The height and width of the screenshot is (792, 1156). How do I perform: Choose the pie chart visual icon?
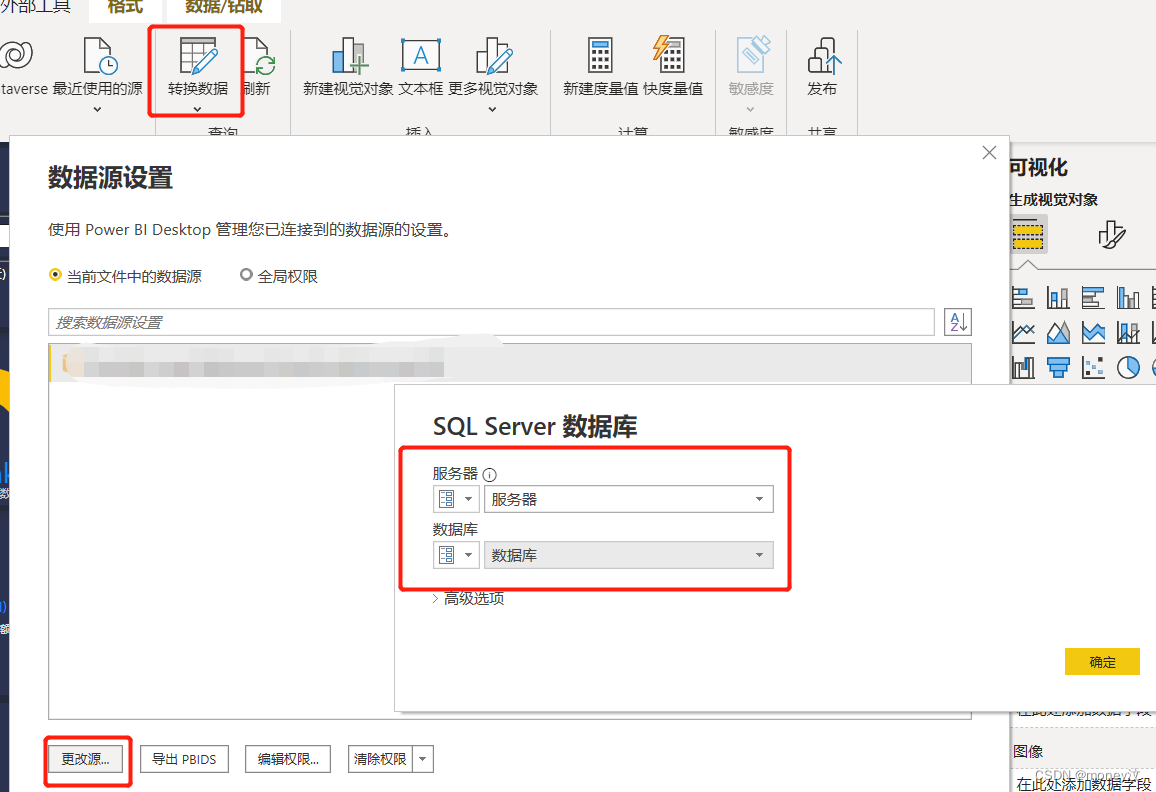1129,367
